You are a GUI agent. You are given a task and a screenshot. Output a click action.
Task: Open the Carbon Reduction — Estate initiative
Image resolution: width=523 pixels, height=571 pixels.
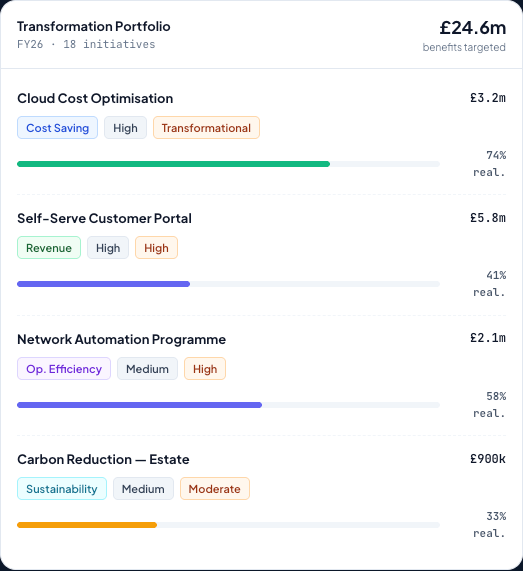pos(103,460)
